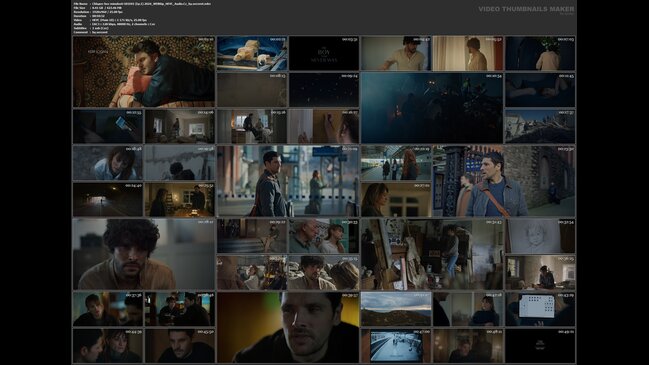Open the red-haired woman at station thumbnail
This screenshot has width=649, height=365.
pyautogui.click(x=396, y=163)
